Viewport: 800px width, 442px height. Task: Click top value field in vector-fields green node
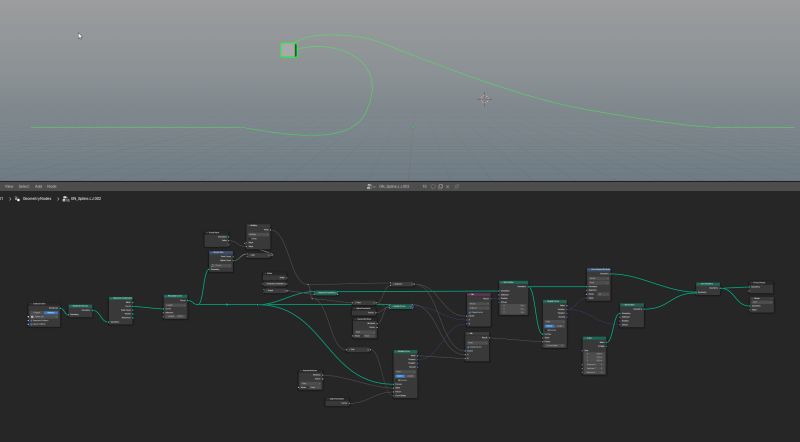point(595,353)
